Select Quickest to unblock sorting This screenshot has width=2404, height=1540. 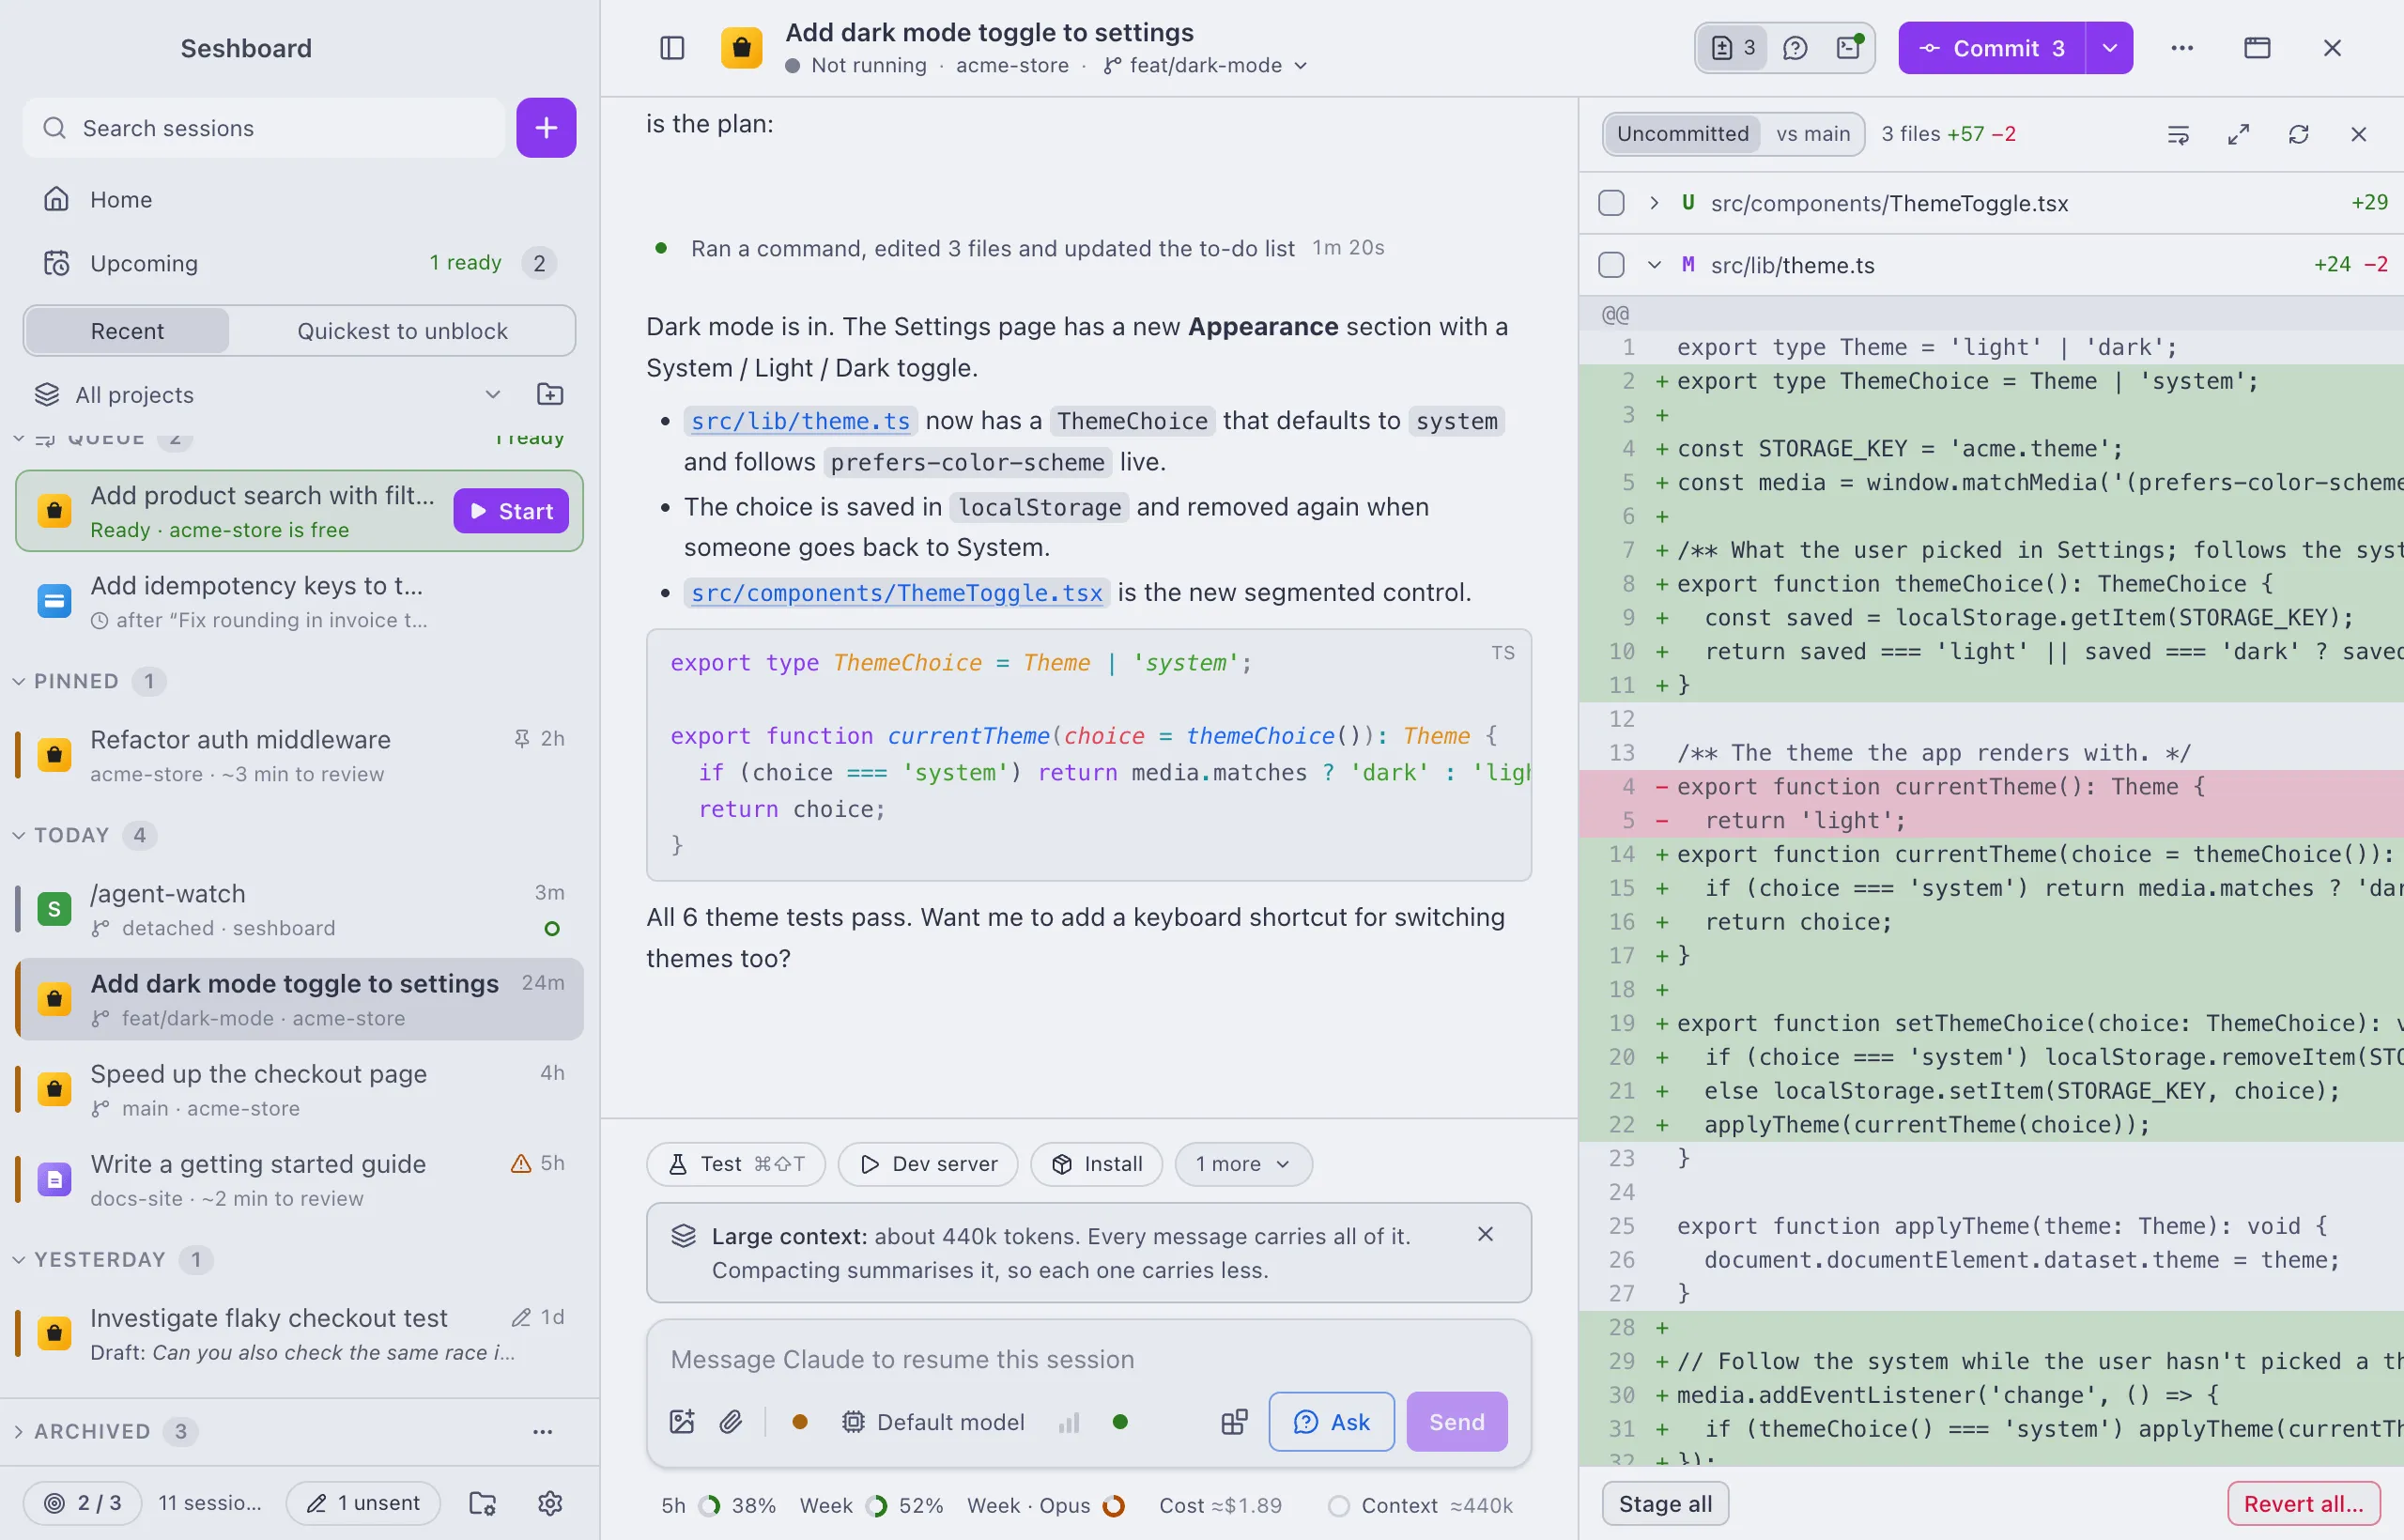[x=402, y=331]
